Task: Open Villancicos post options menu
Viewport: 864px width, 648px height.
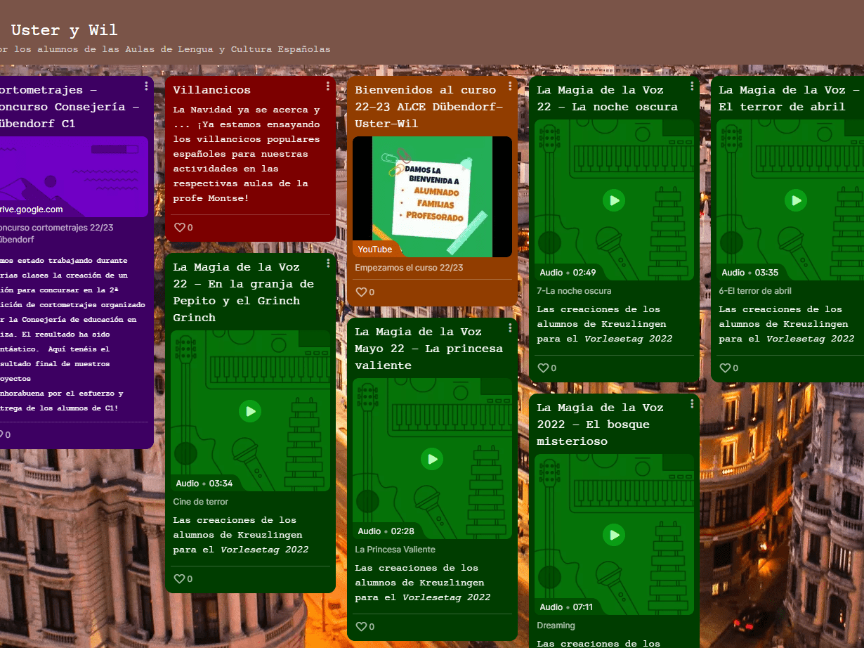Action: [x=328, y=87]
